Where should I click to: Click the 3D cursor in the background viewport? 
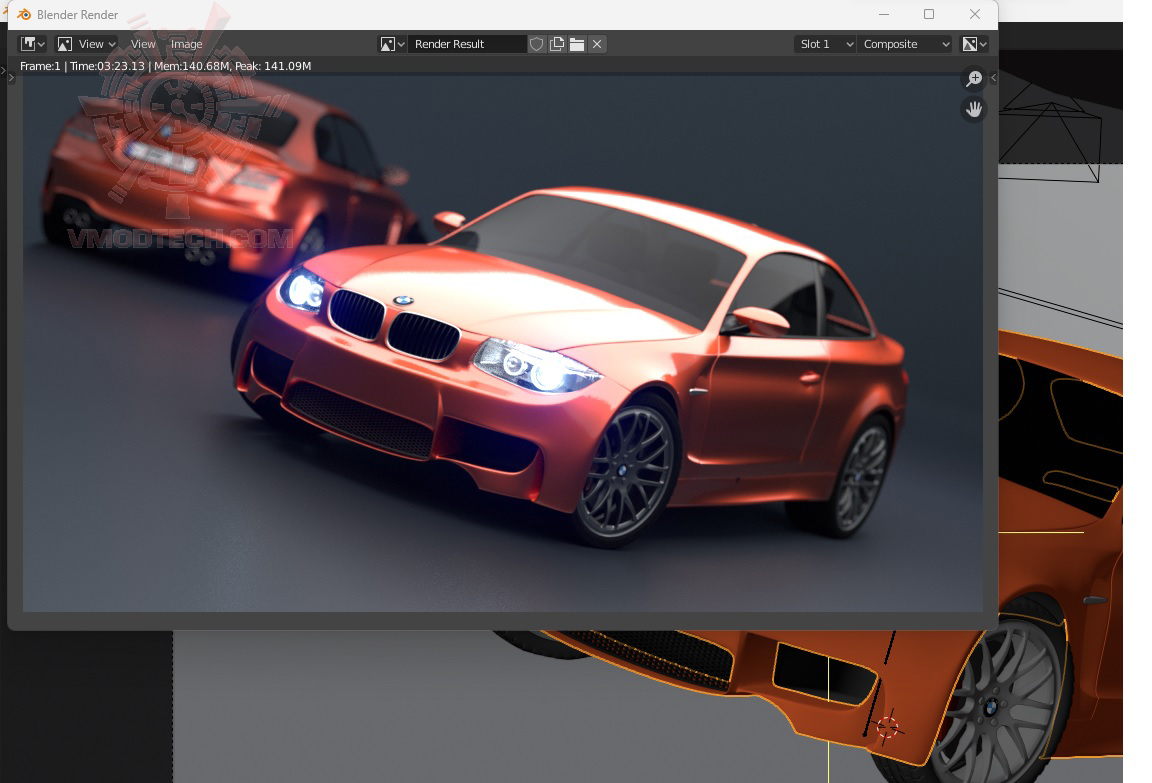click(888, 727)
